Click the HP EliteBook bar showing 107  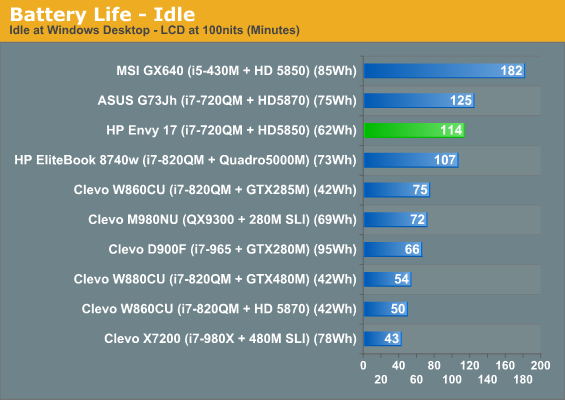coord(411,160)
